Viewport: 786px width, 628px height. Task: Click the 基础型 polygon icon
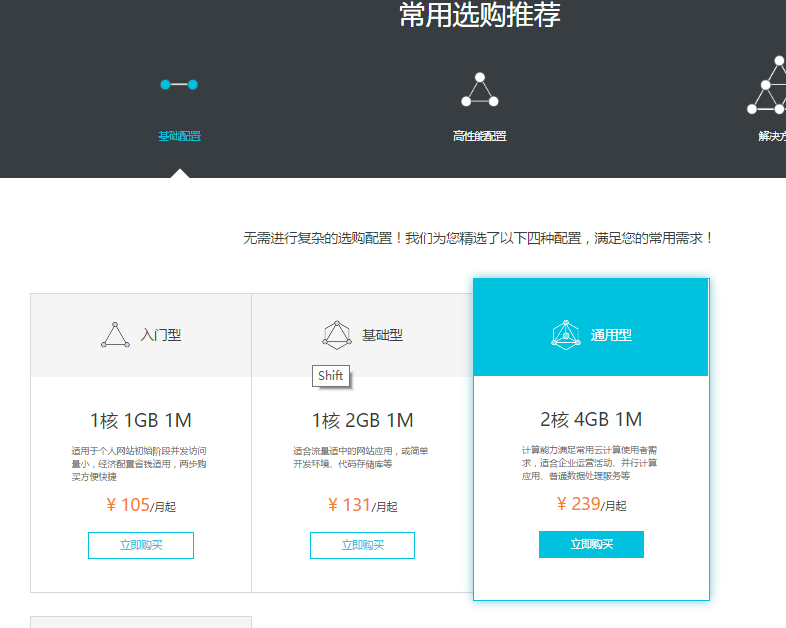pyautogui.click(x=337, y=335)
